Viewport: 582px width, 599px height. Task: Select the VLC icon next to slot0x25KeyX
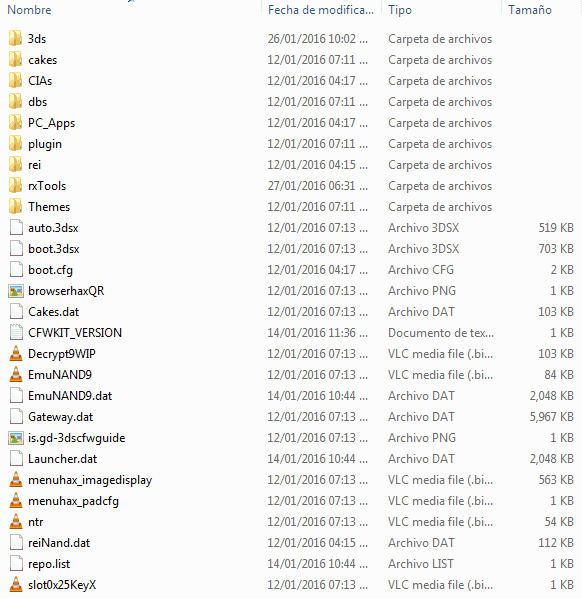(x=16, y=585)
